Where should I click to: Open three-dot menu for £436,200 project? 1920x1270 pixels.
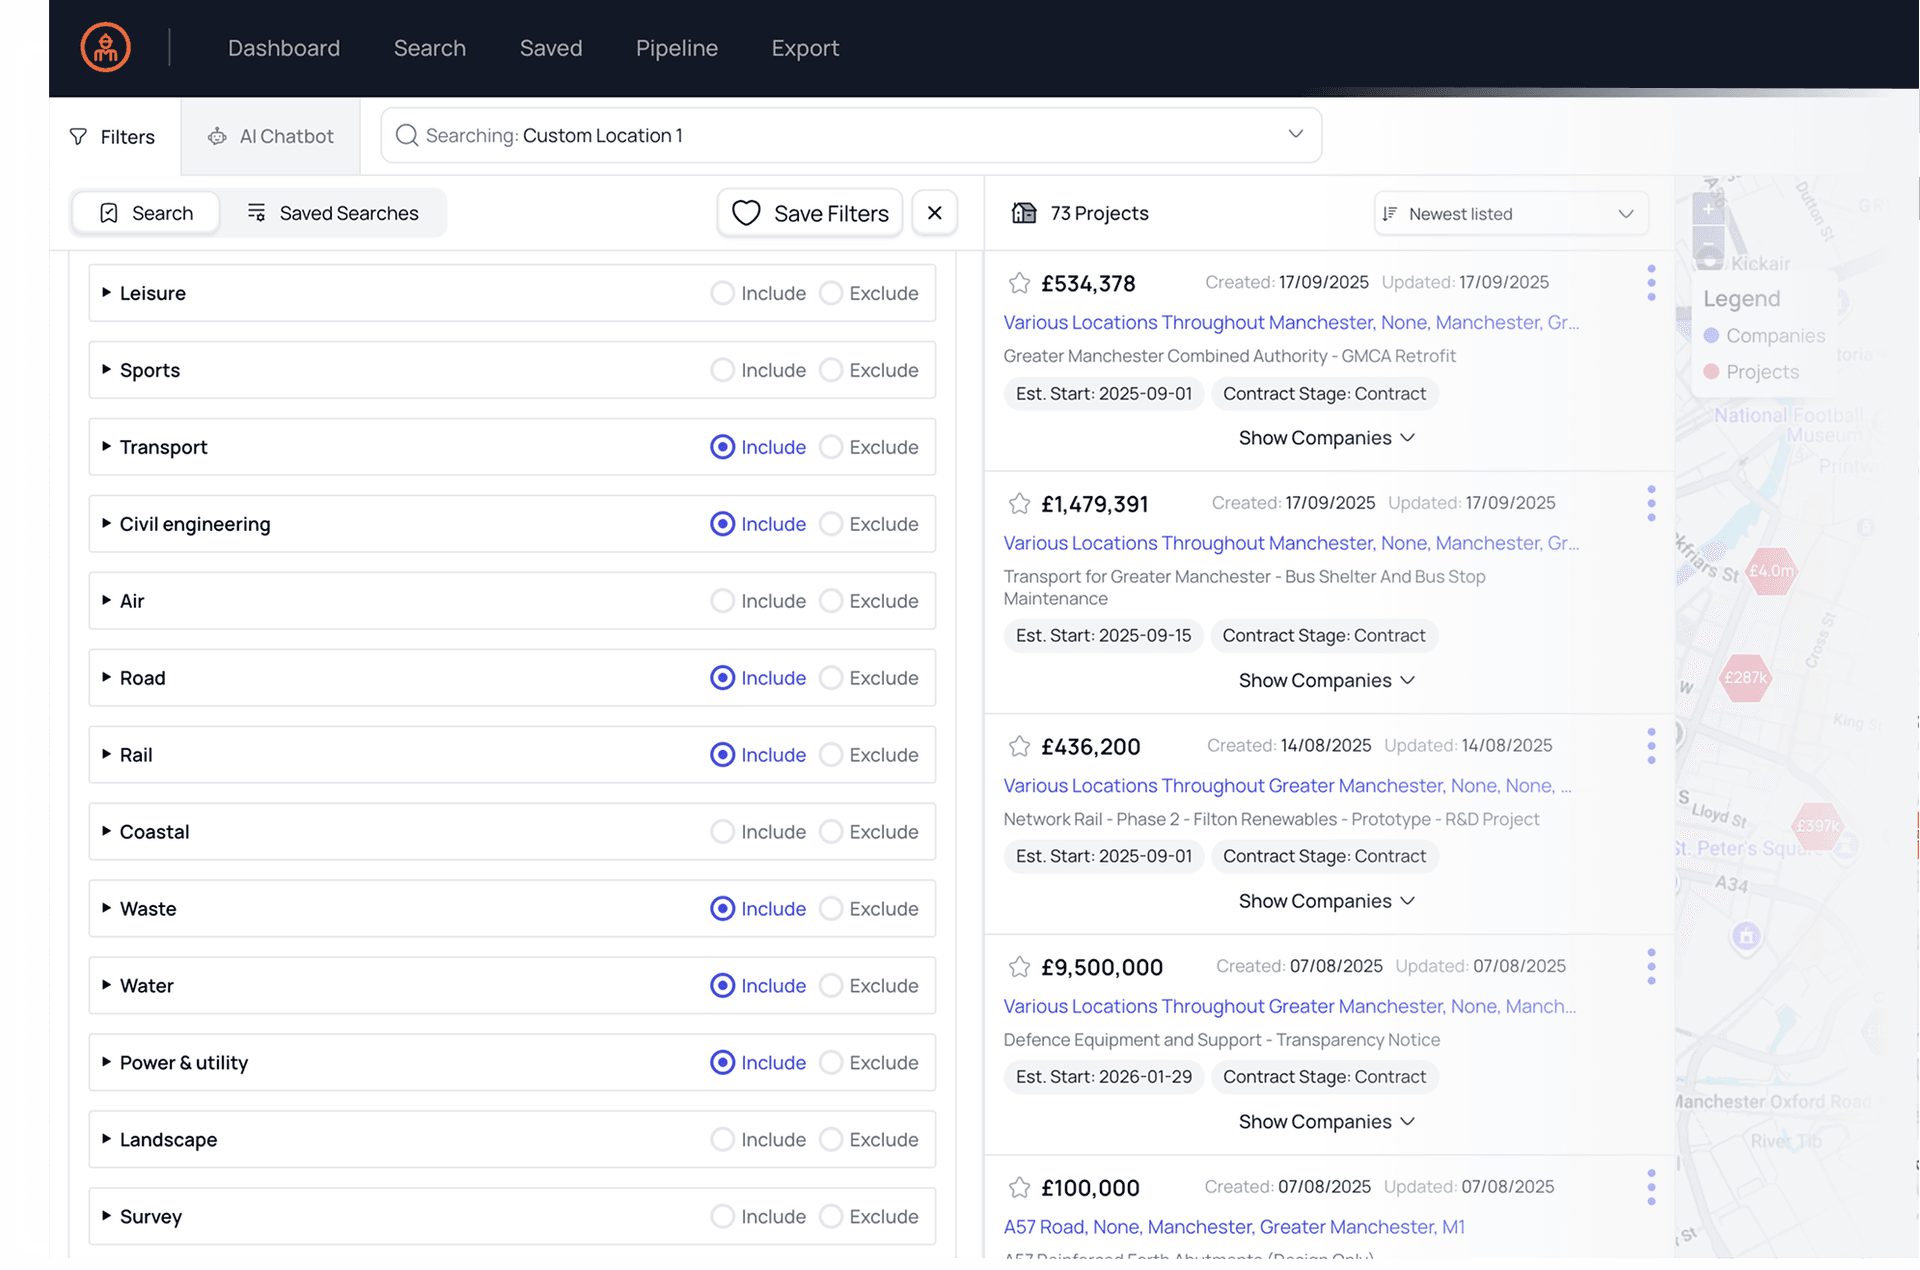(x=1651, y=746)
